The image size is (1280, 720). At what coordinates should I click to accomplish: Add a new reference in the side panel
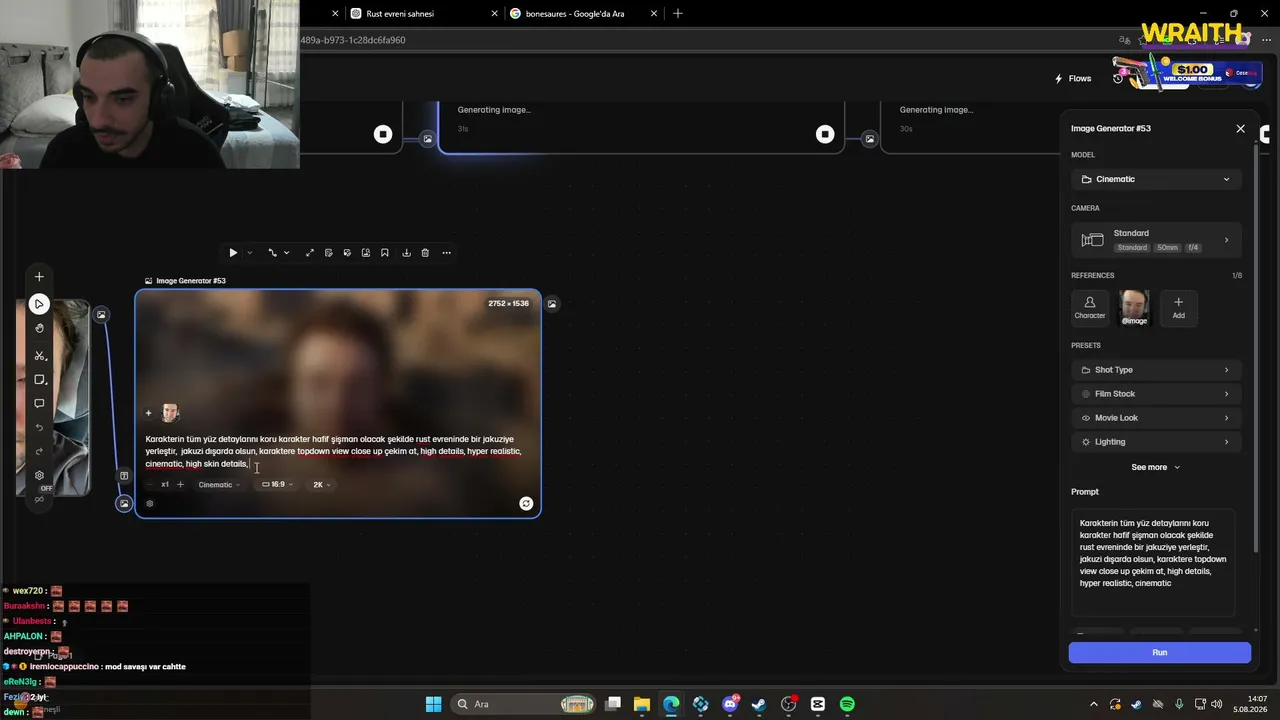[1179, 307]
